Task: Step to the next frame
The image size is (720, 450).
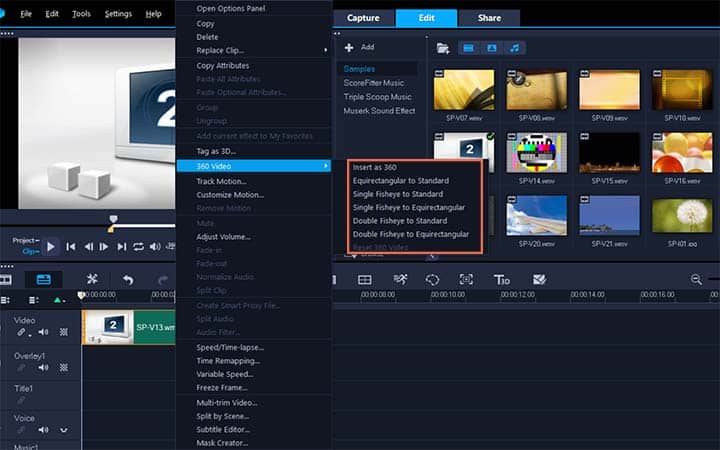Action: (104, 247)
